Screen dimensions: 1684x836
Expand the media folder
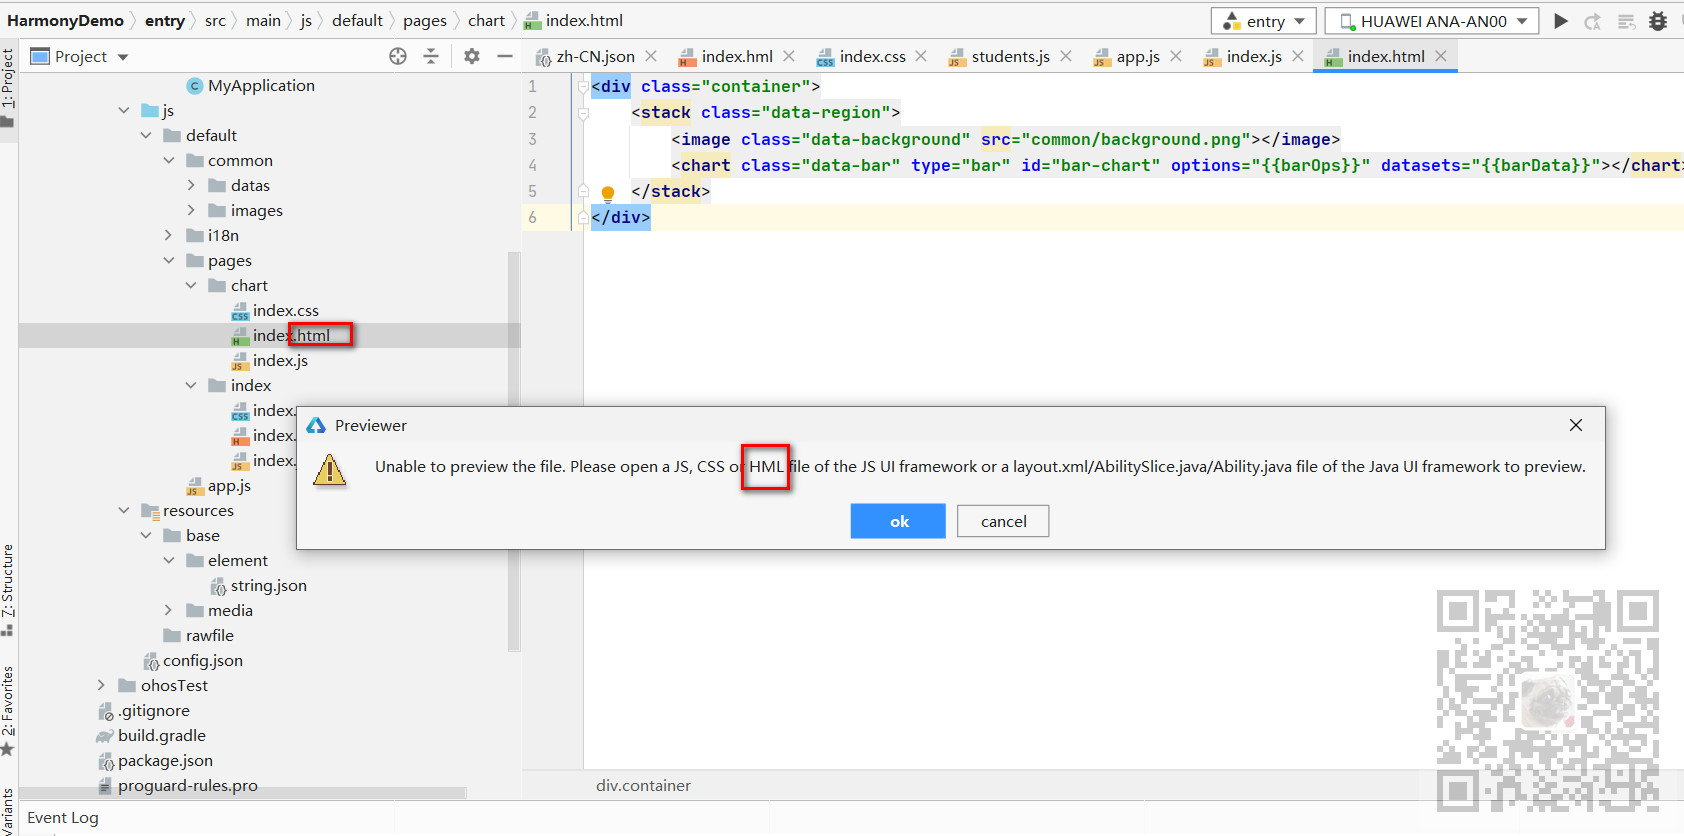point(169,611)
